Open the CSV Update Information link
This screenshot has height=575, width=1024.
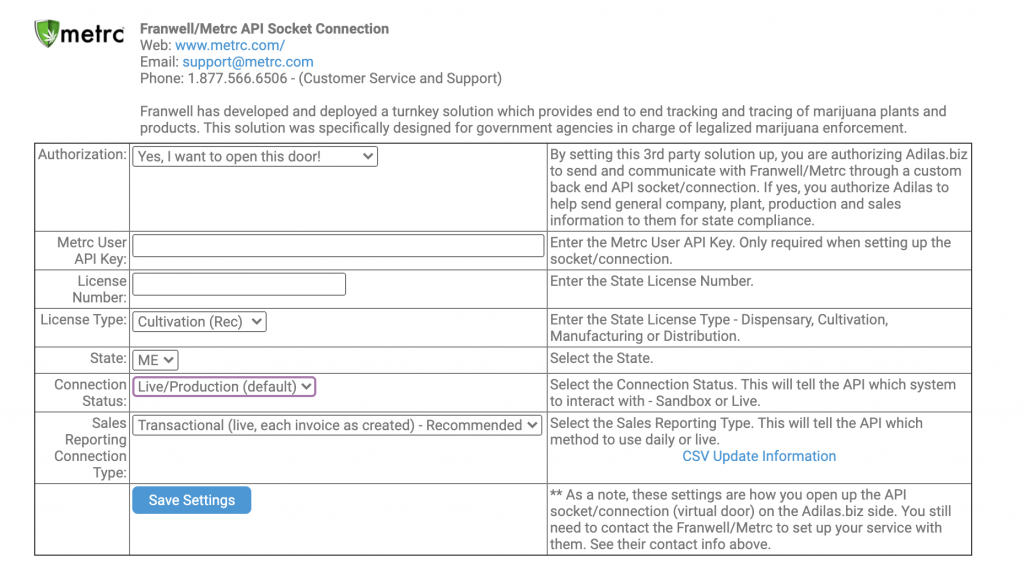759,456
